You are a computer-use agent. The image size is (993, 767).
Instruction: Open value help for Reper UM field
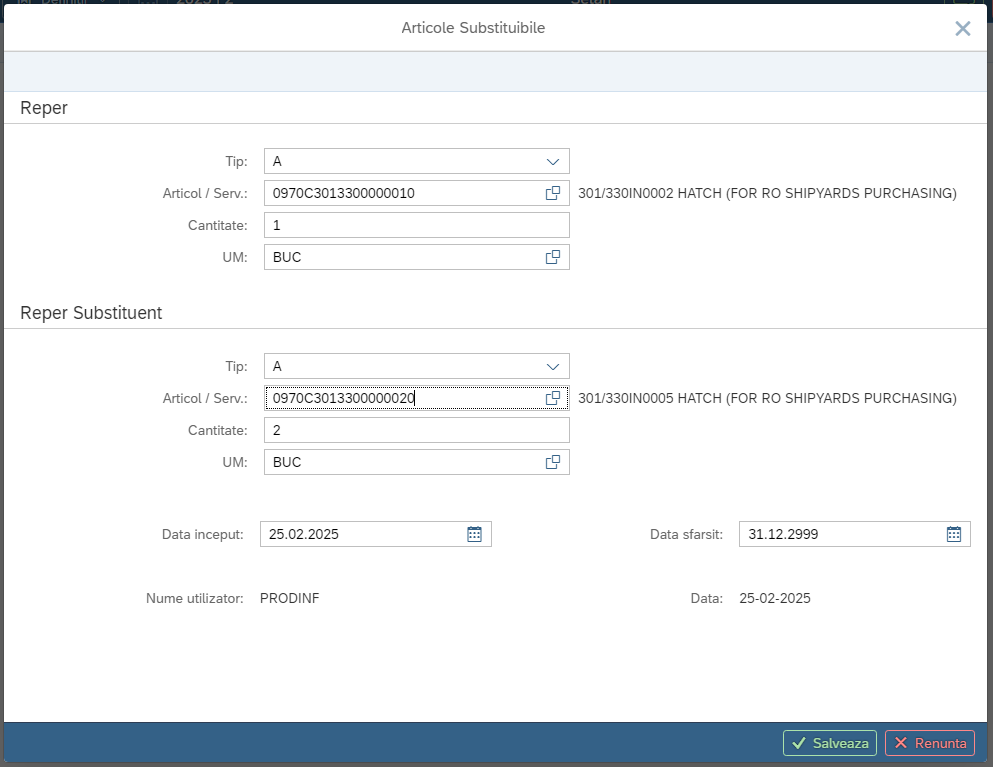pyautogui.click(x=553, y=257)
